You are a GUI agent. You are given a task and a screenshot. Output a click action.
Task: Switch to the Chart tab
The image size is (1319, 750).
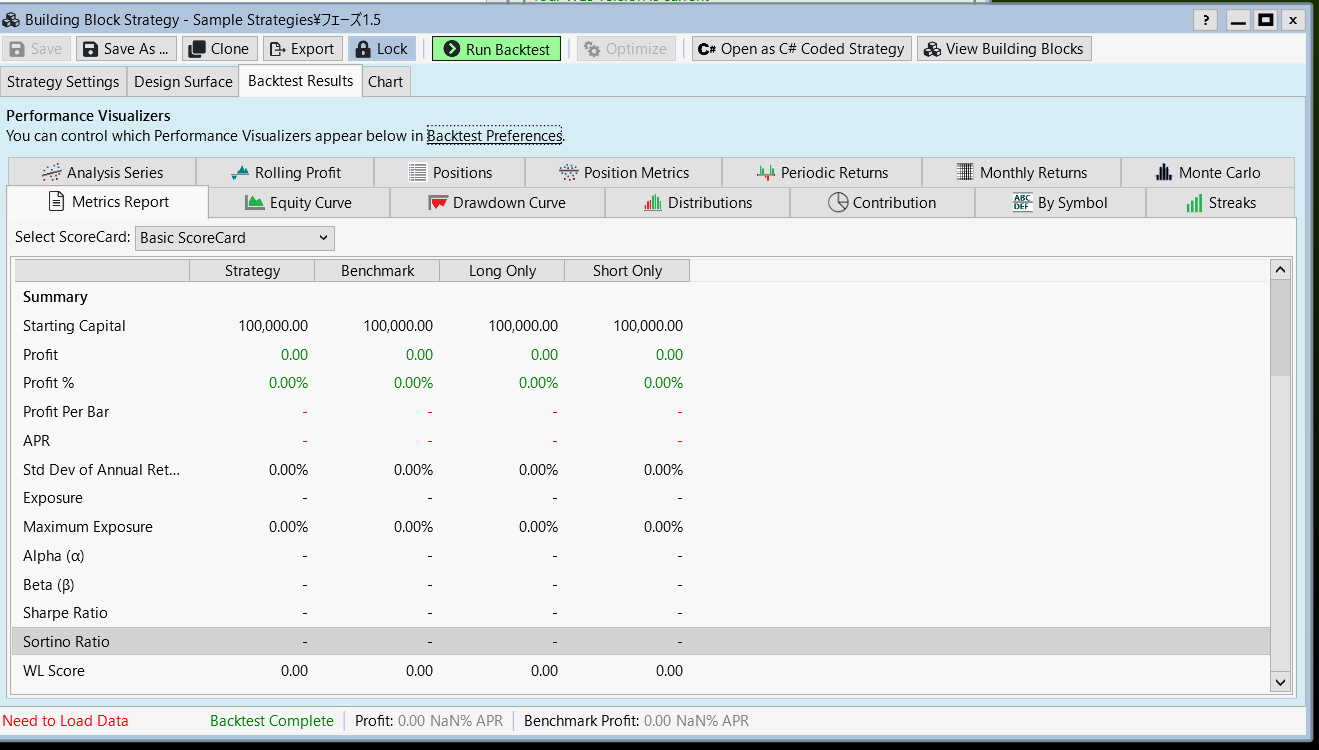pyautogui.click(x=385, y=82)
